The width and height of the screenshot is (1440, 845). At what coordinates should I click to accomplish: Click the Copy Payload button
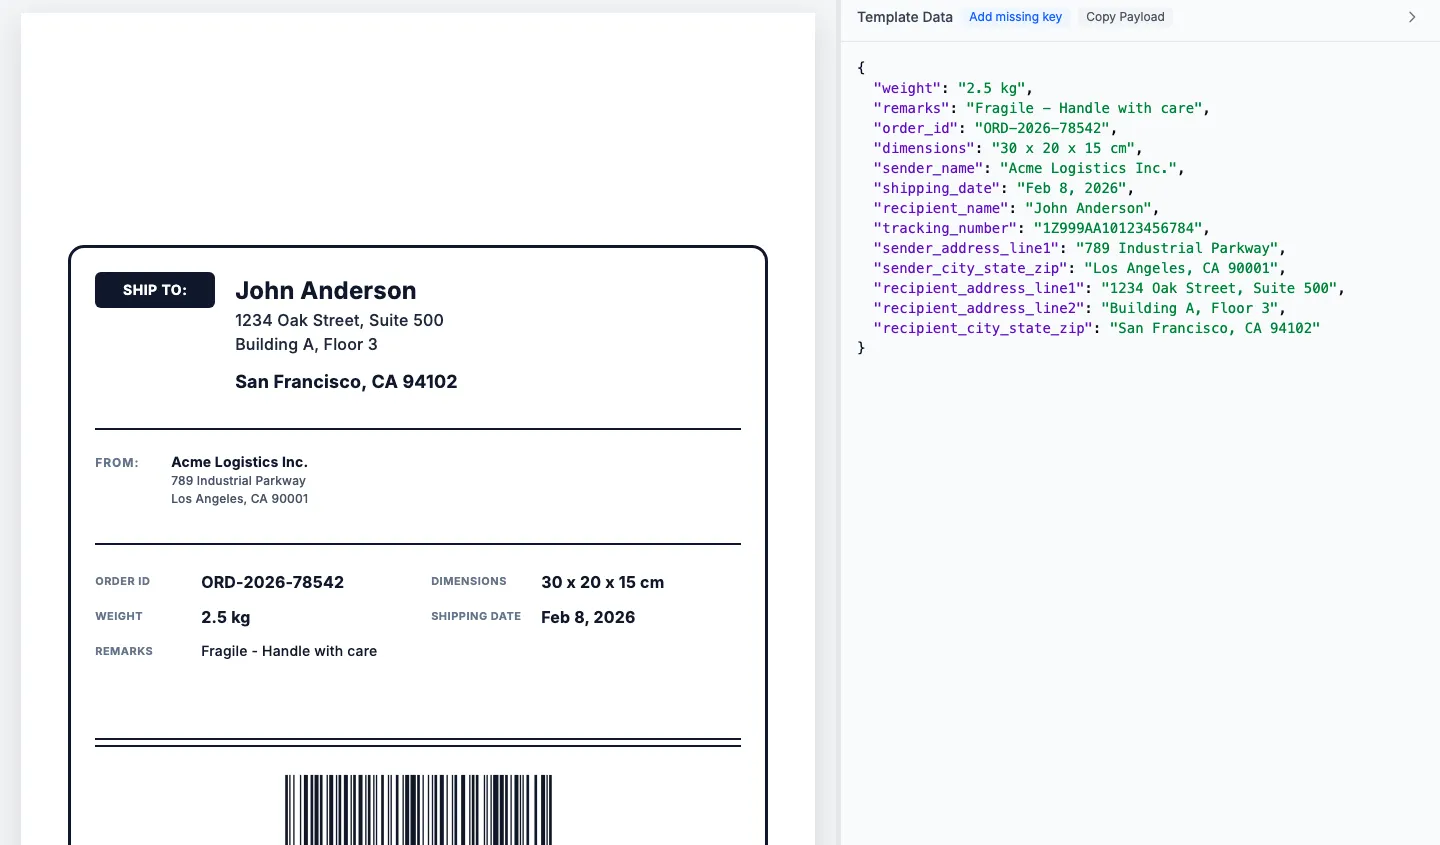(x=1124, y=17)
